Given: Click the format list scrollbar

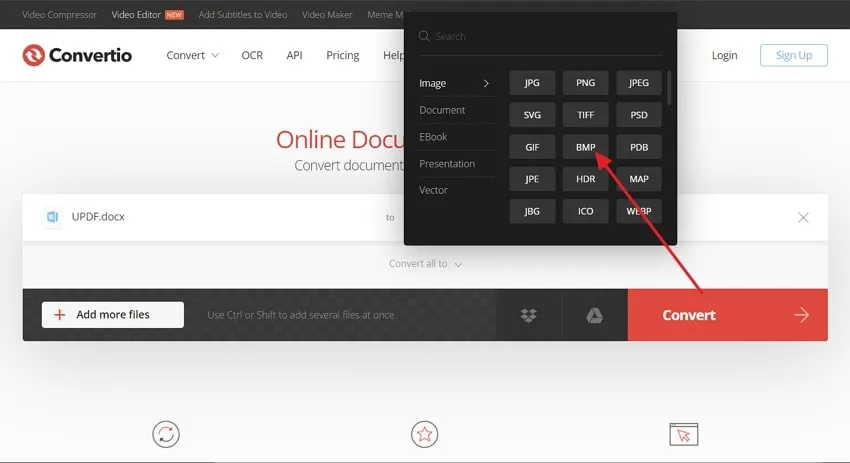Looking at the screenshot, I should pyautogui.click(x=669, y=88).
